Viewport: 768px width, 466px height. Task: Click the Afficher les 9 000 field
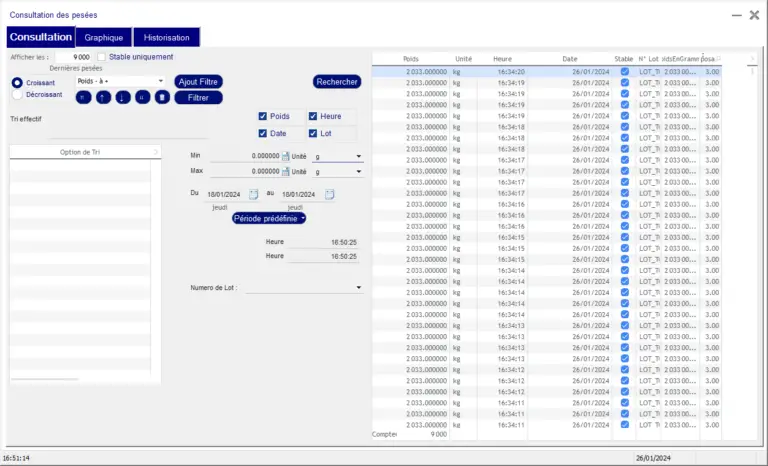coord(73,57)
